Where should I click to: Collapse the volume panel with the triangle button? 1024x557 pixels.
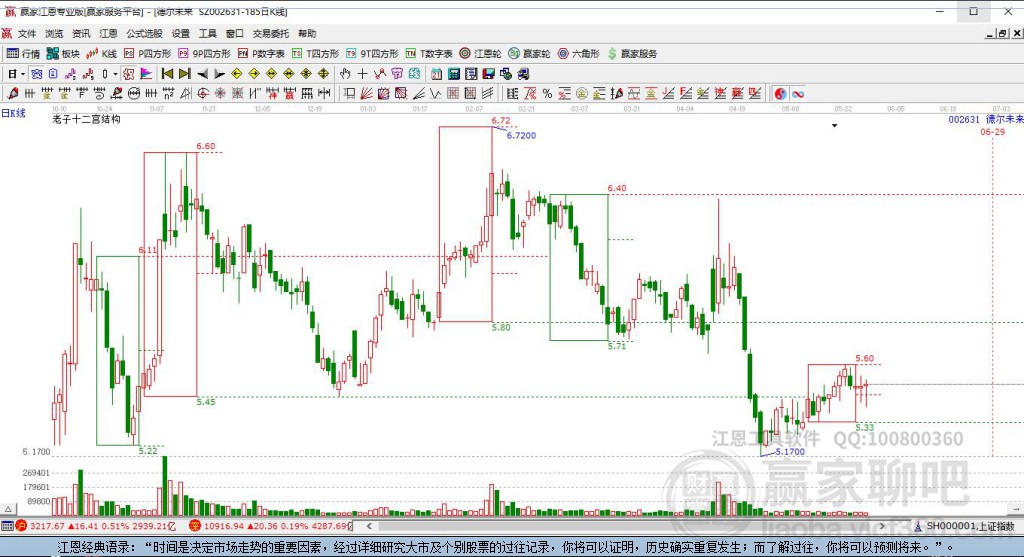coord(8,509)
